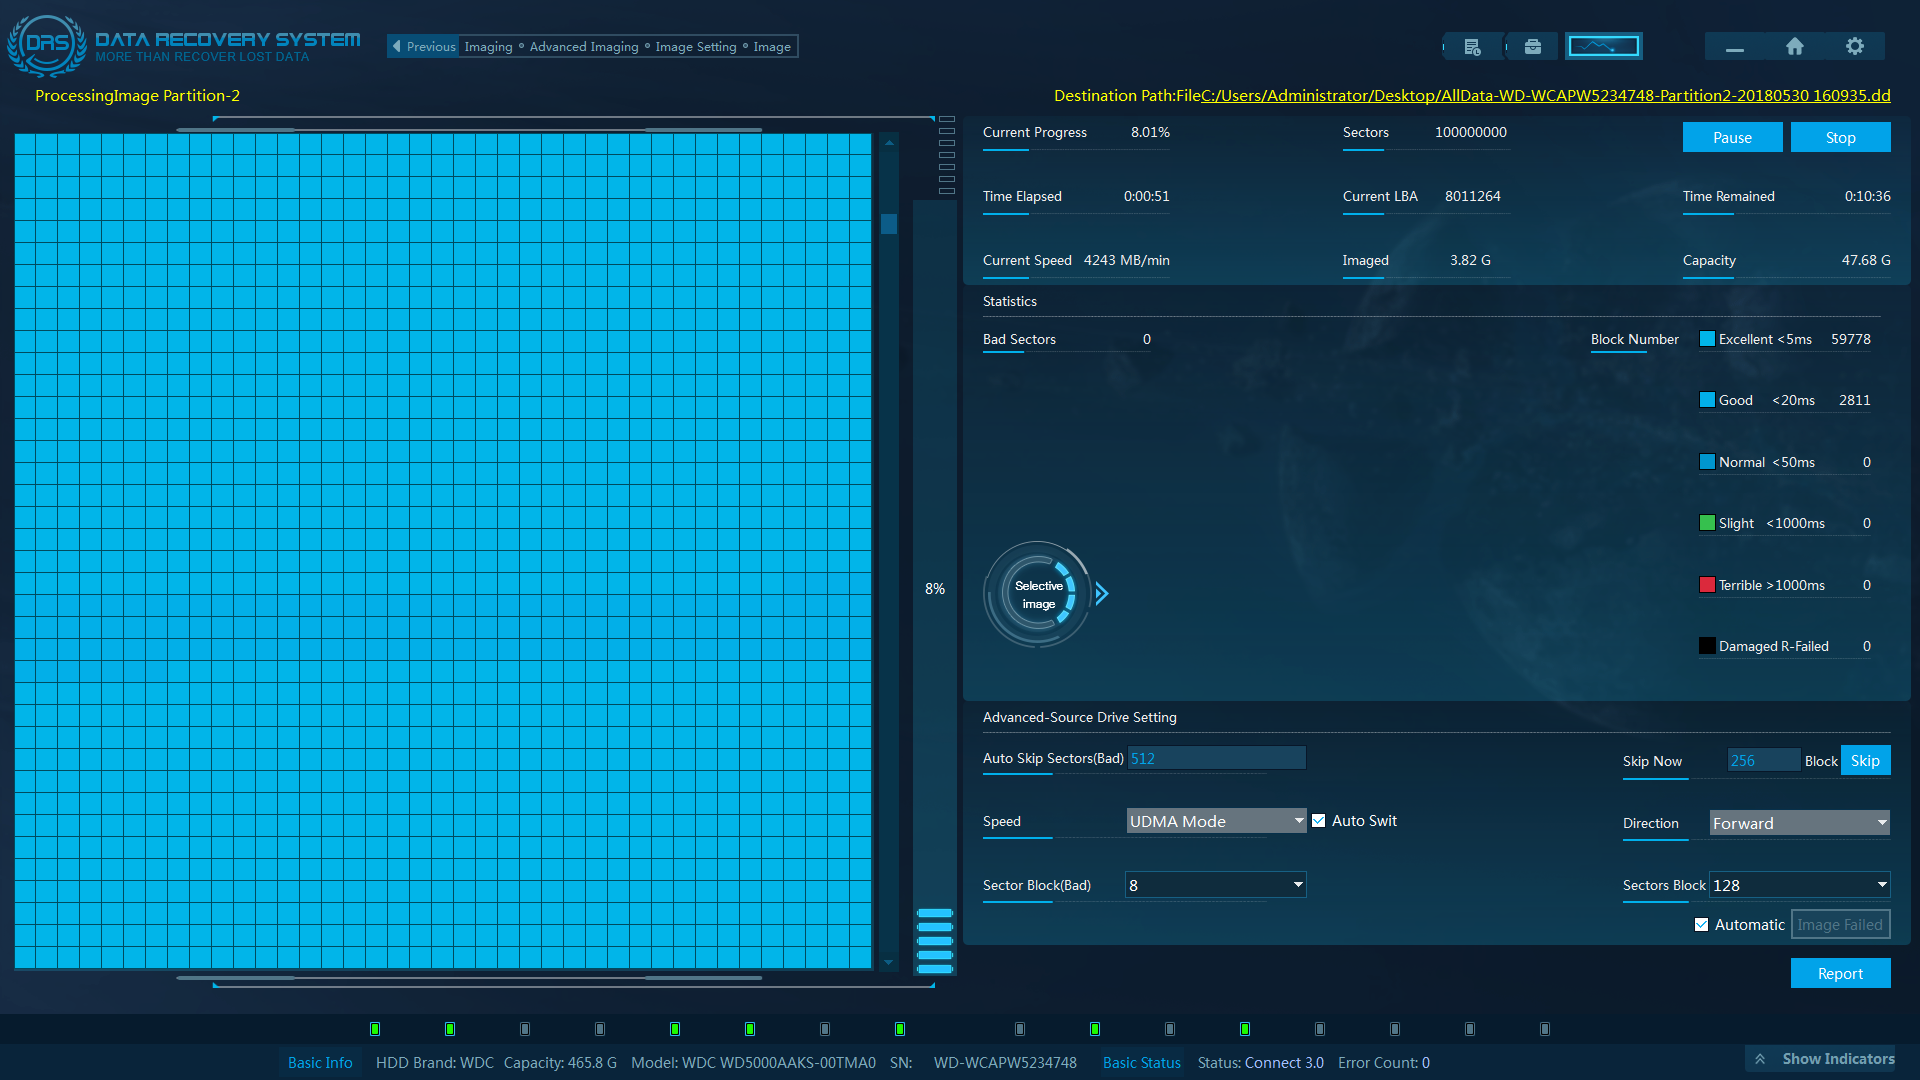The width and height of the screenshot is (1920, 1080).
Task: Click the Skip Now sector count input field
Action: coord(1762,760)
